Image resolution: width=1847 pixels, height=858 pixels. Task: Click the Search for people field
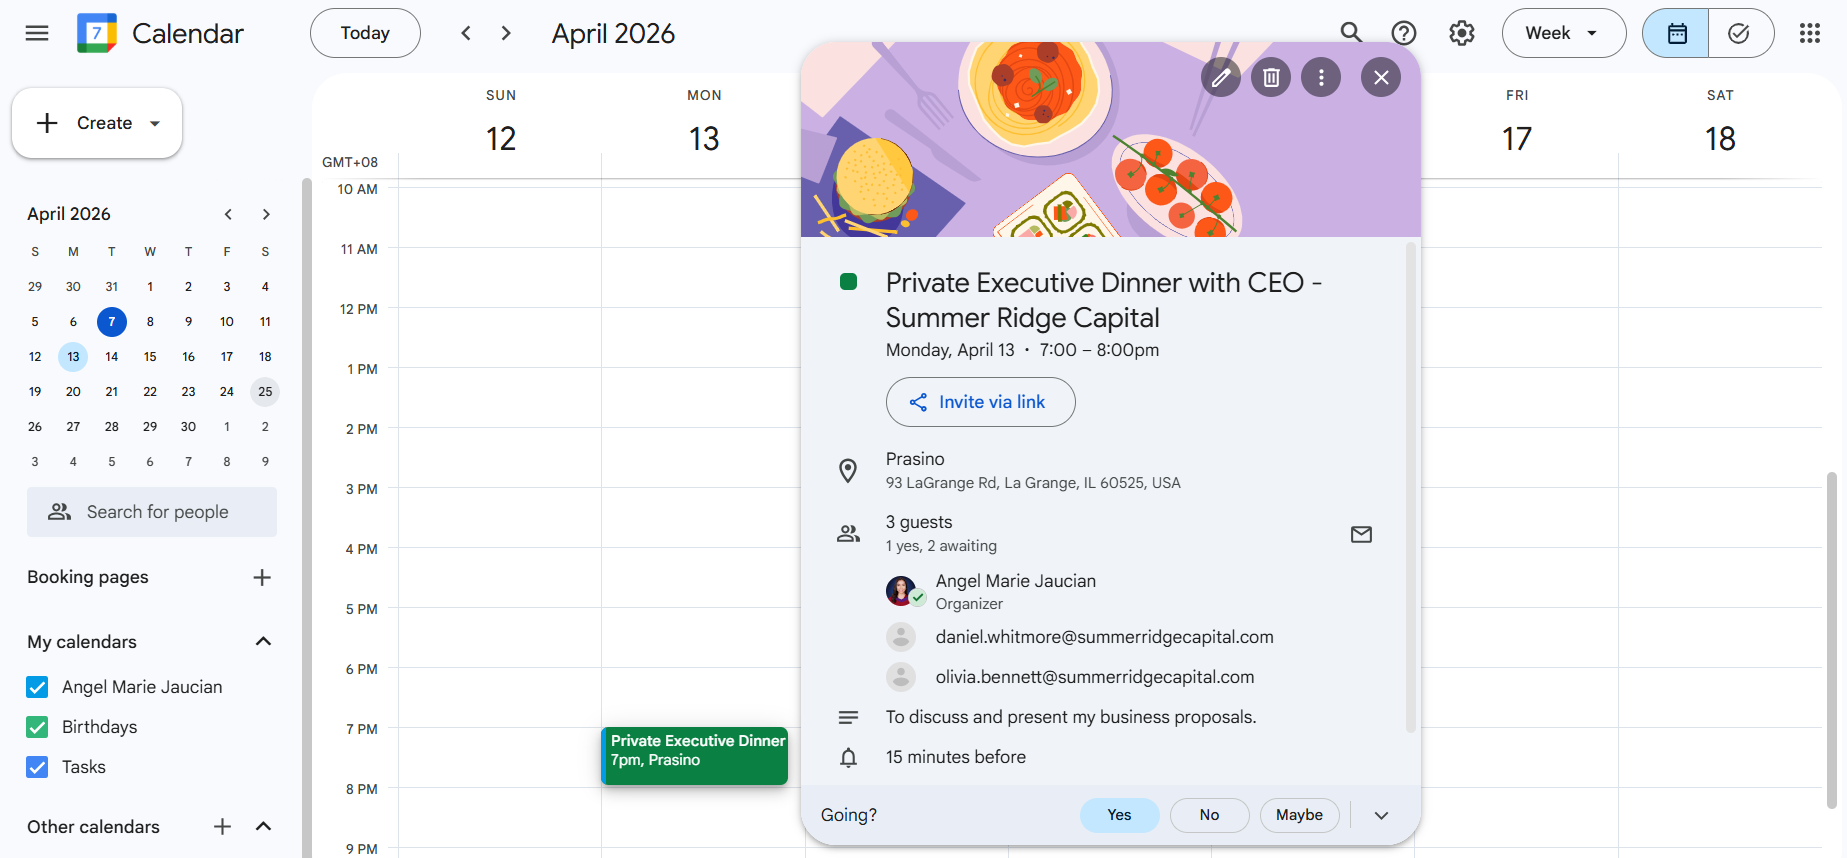click(152, 512)
